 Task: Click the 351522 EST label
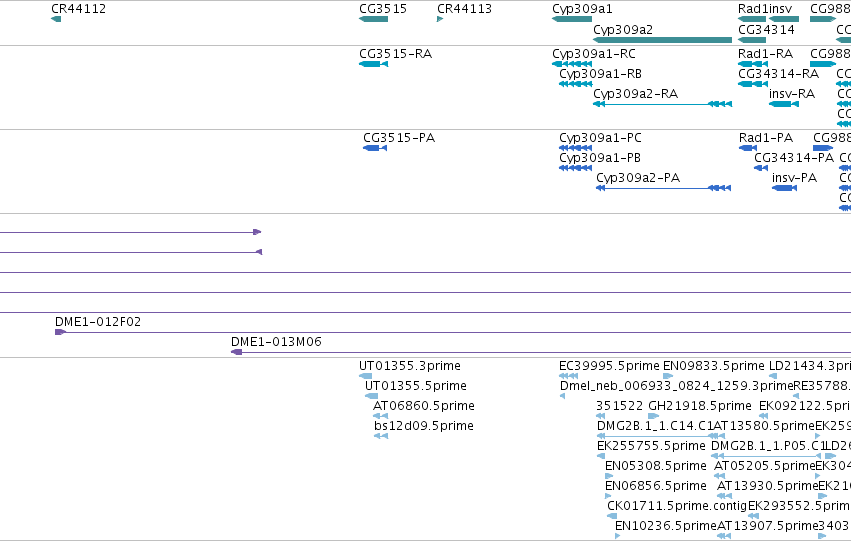(x=619, y=406)
